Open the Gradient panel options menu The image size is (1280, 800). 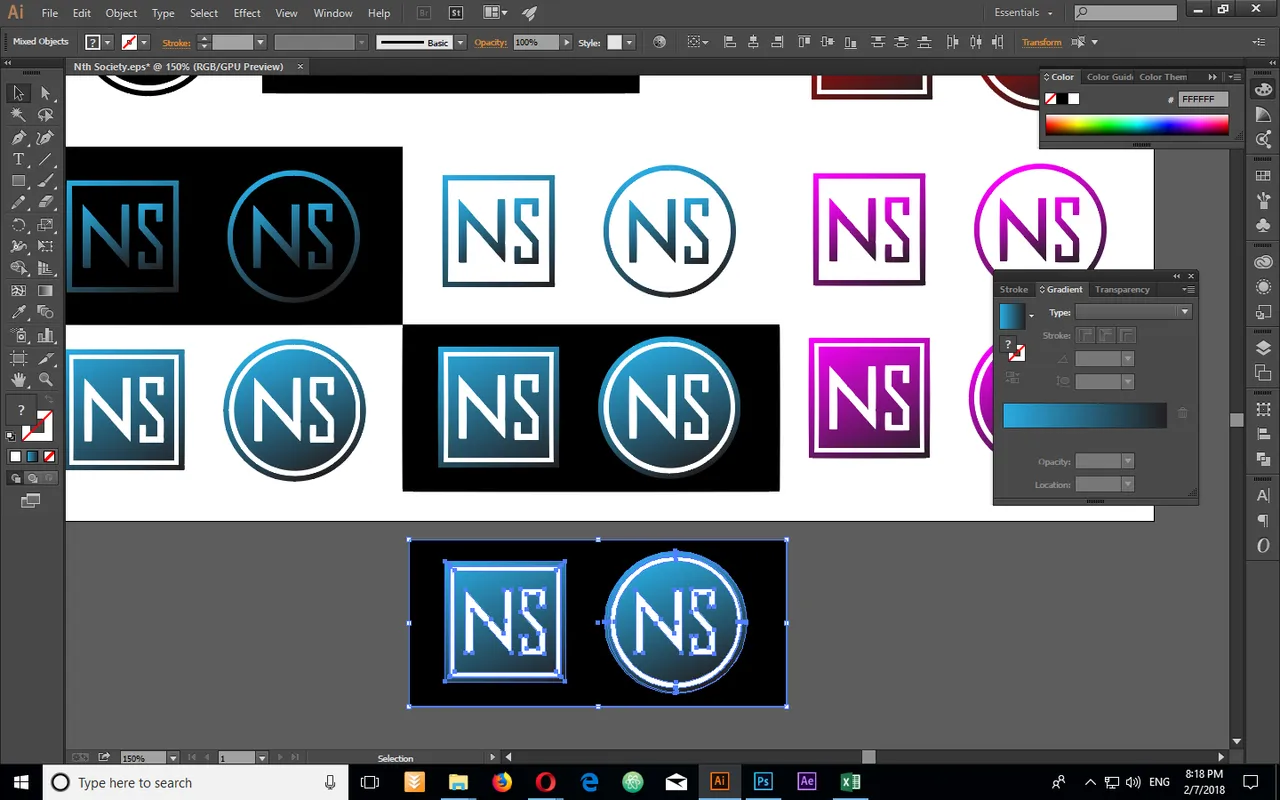point(1187,289)
